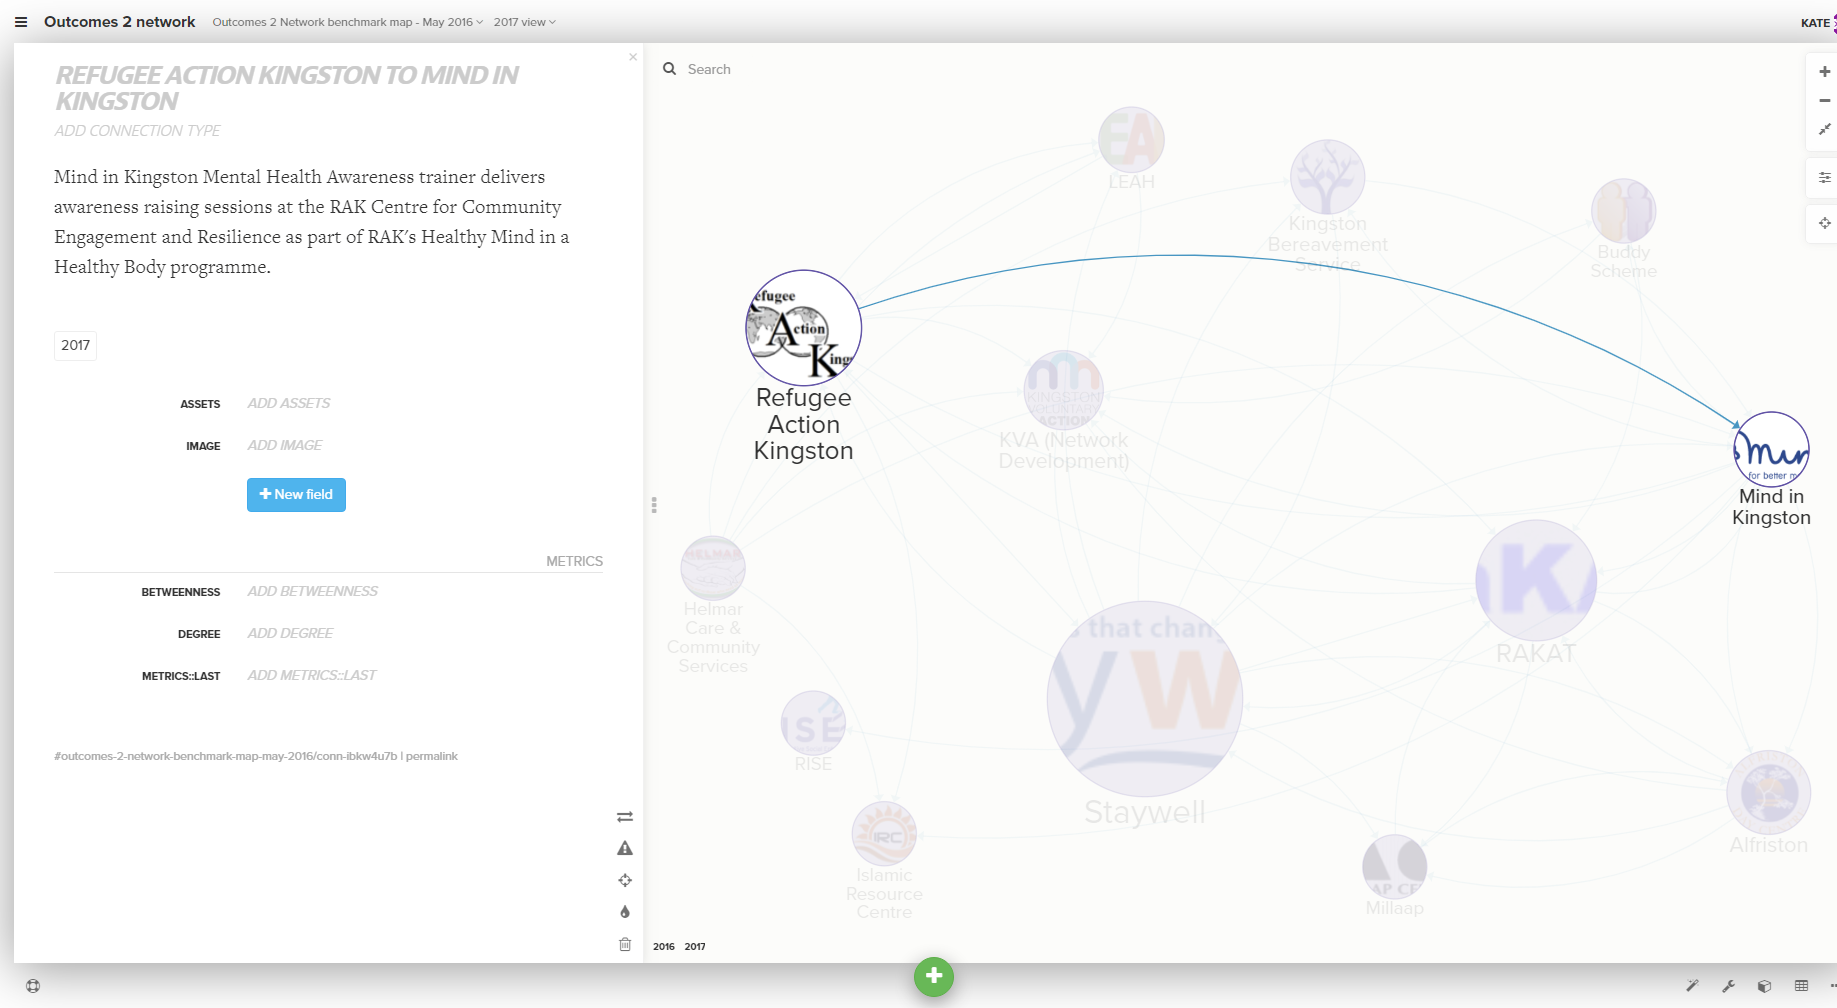
Task: Click the cube icon in footer
Action: coord(1764,986)
